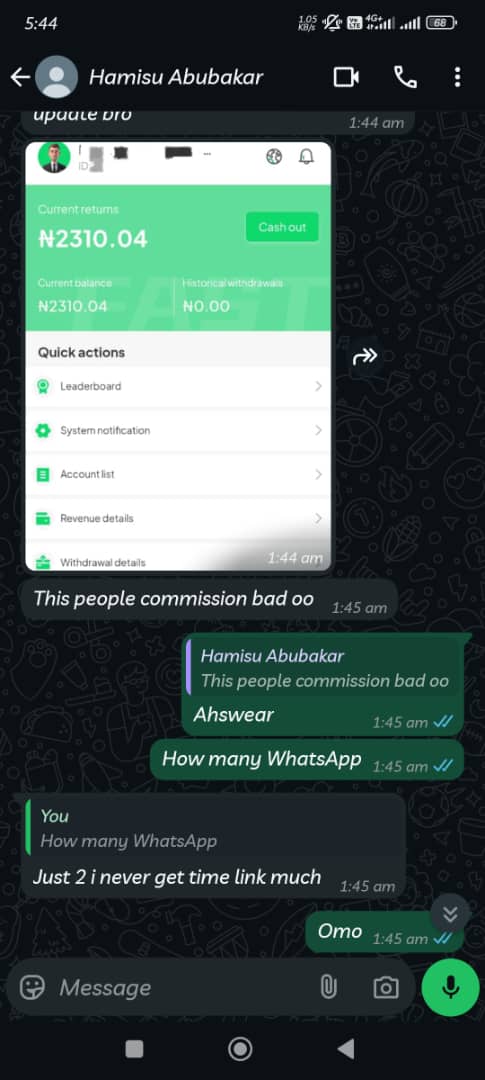This screenshot has height=1080, width=485.
Task: Jump to latest with double-chevron button
Action: coord(451,914)
